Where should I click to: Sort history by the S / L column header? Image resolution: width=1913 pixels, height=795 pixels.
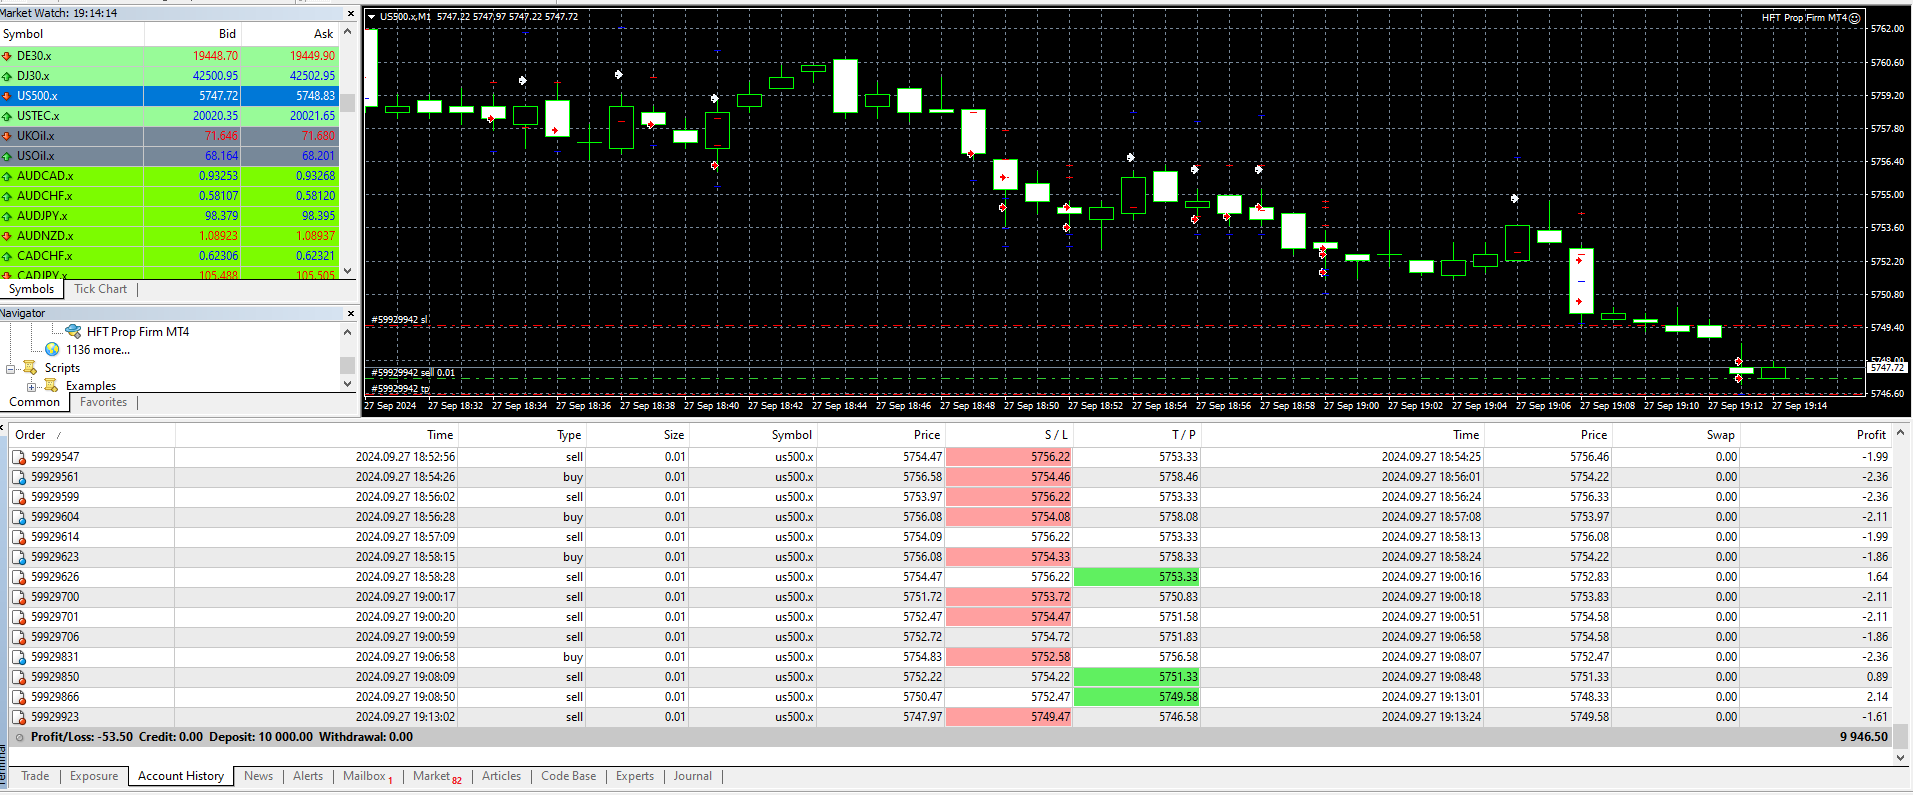(x=1009, y=435)
